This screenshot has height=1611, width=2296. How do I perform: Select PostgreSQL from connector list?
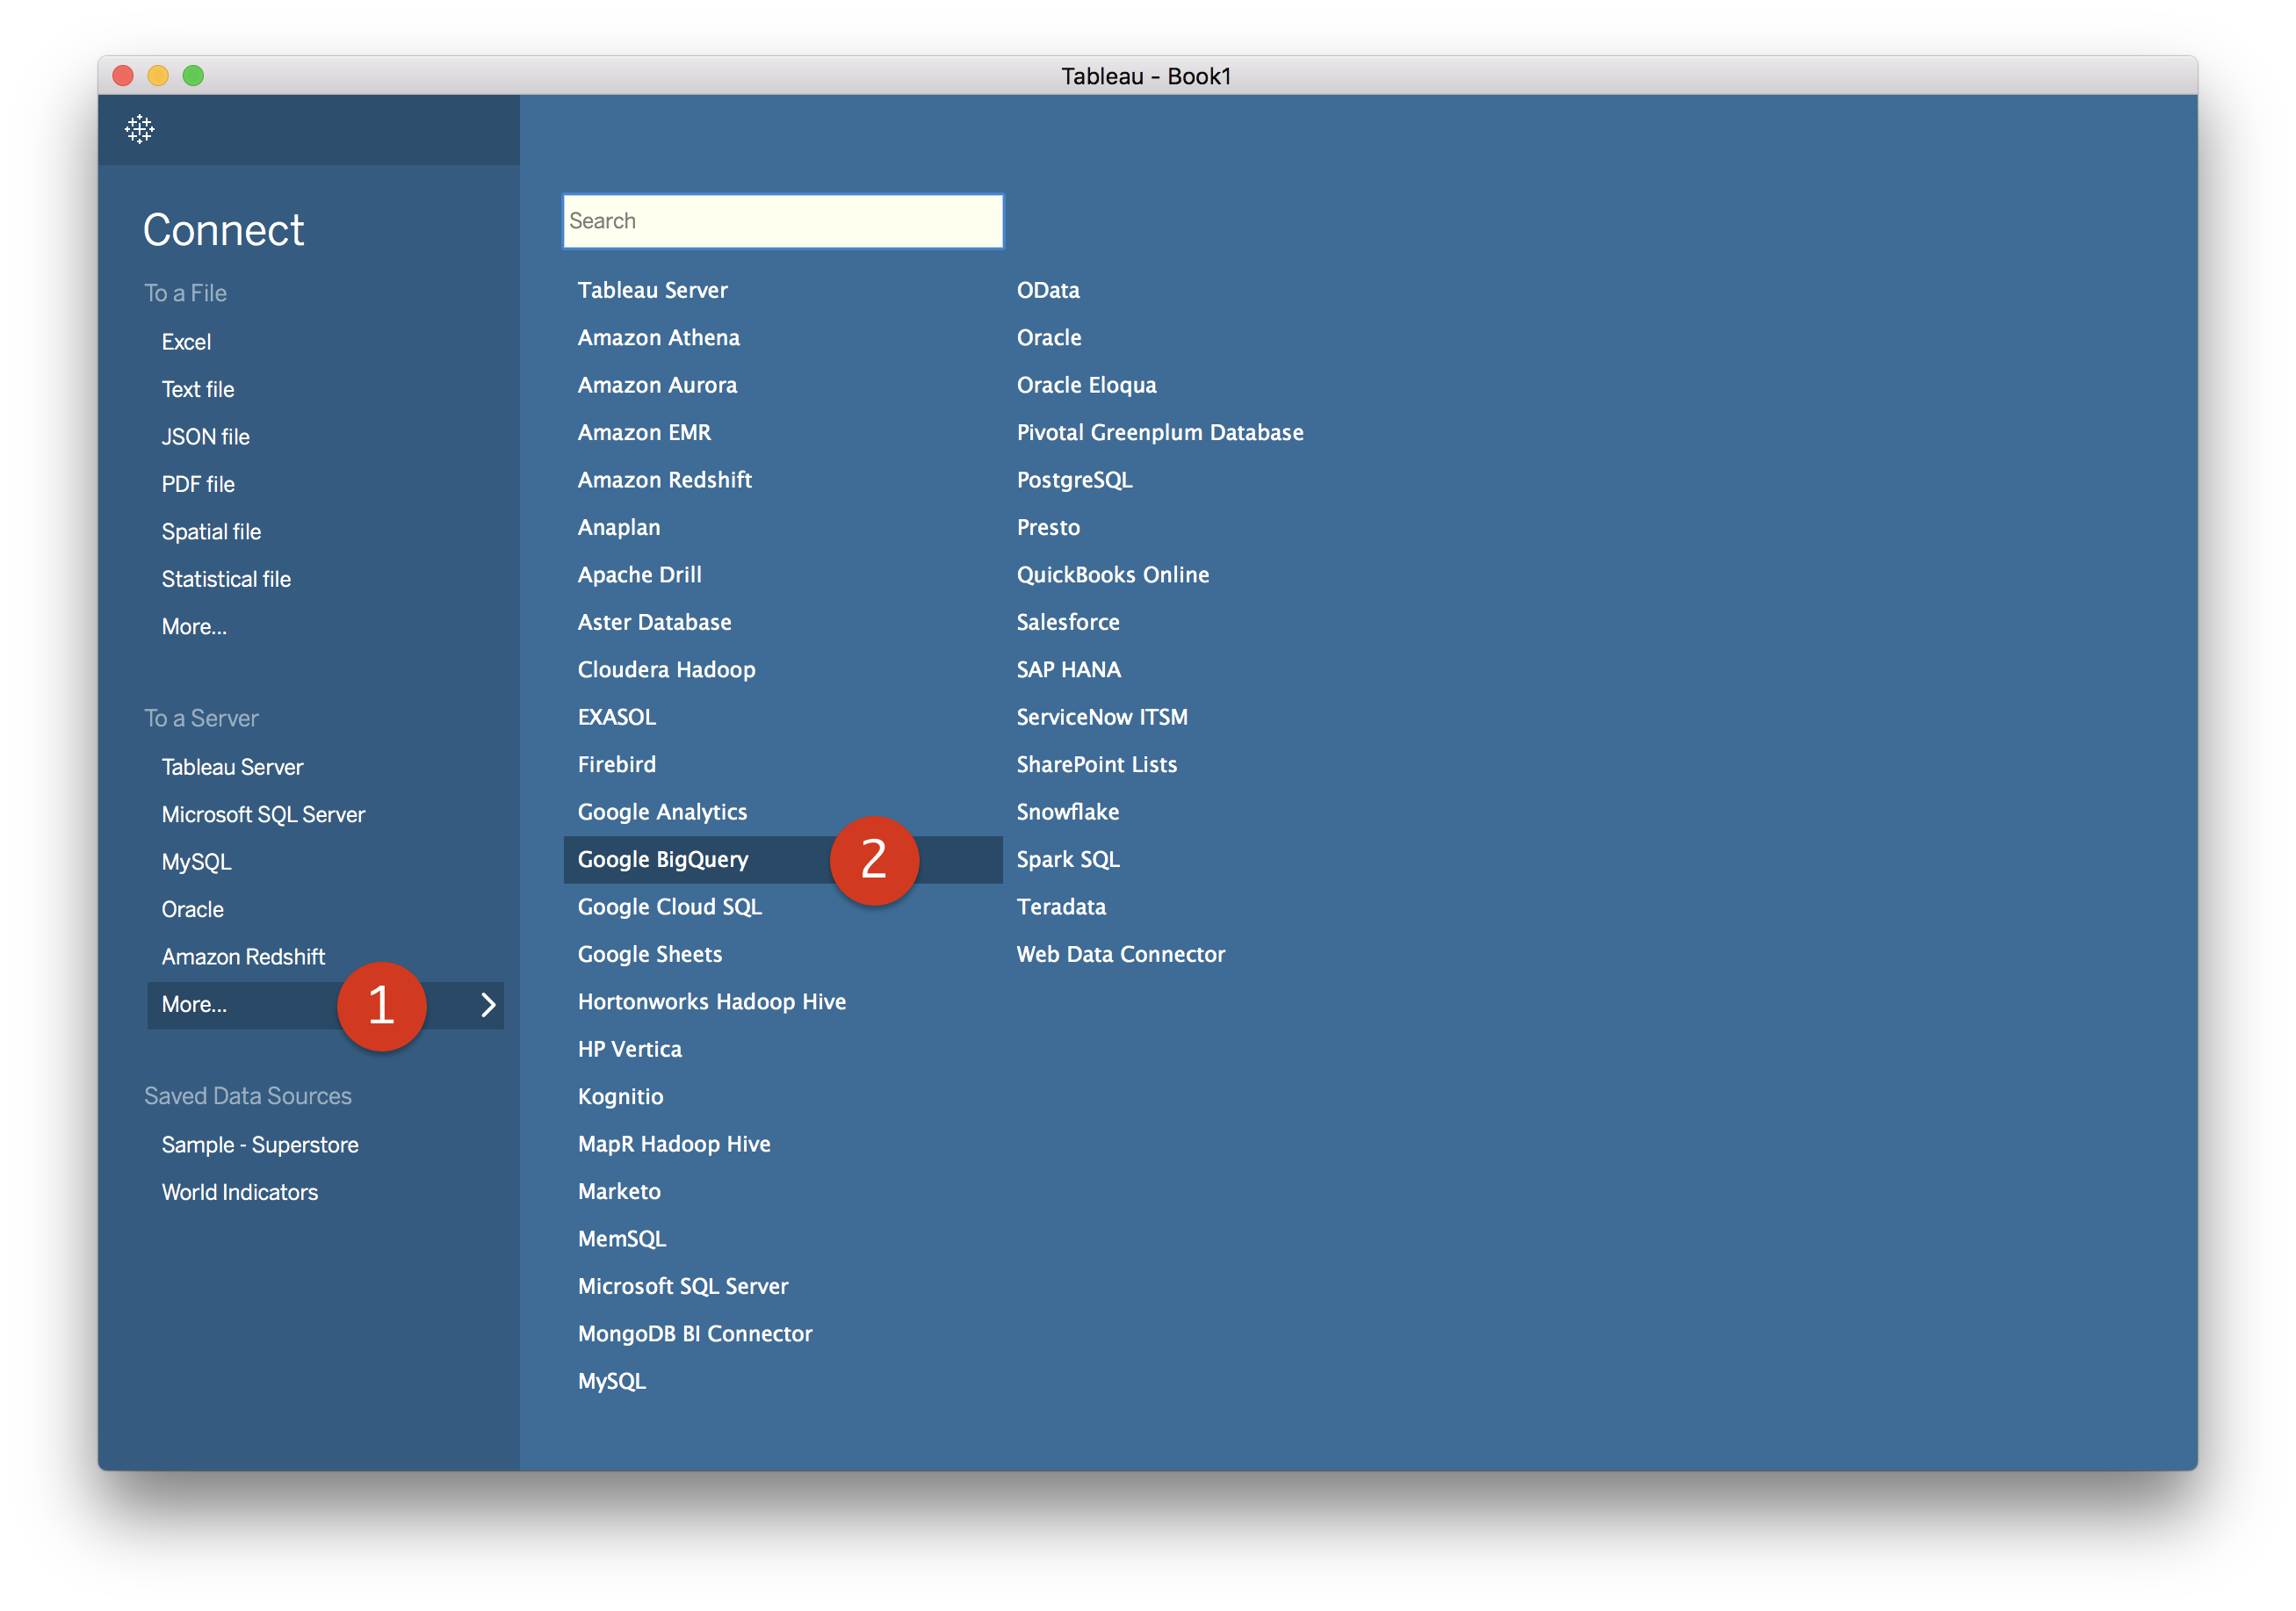(1074, 480)
